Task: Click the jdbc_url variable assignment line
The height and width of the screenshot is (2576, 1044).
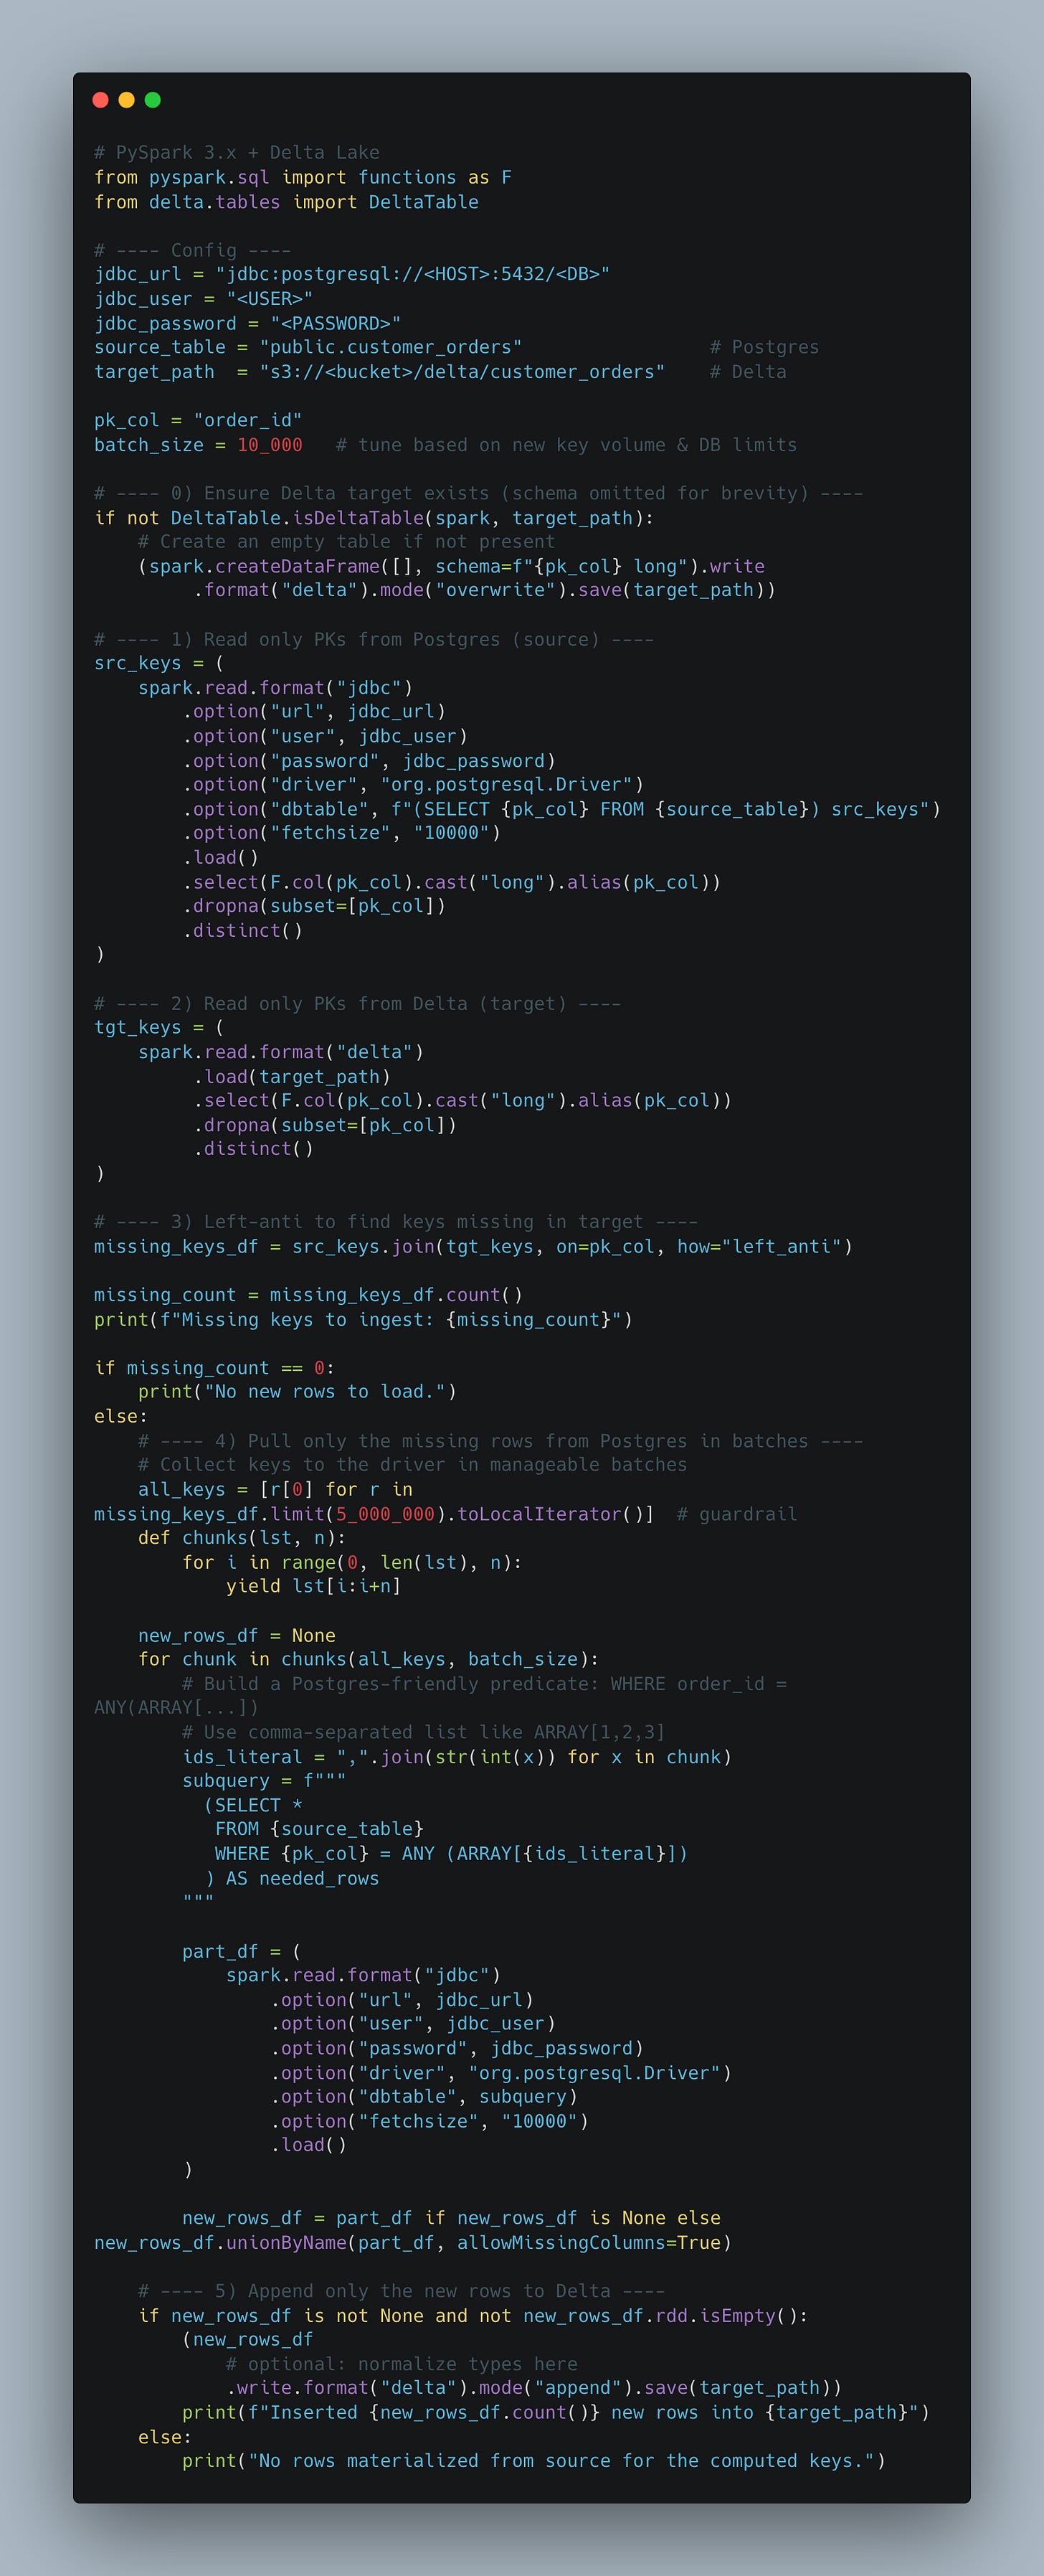Action: [x=352, y=274]
